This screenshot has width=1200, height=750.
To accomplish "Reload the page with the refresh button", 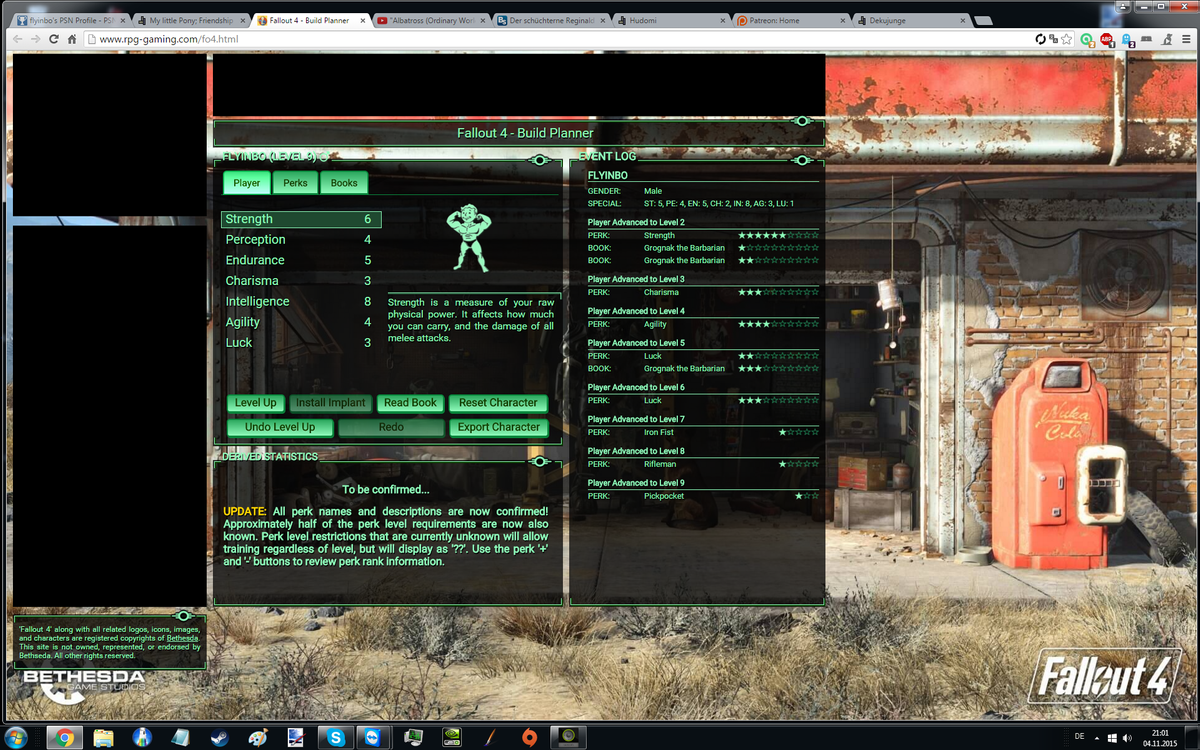I will [x=54, y=39].
